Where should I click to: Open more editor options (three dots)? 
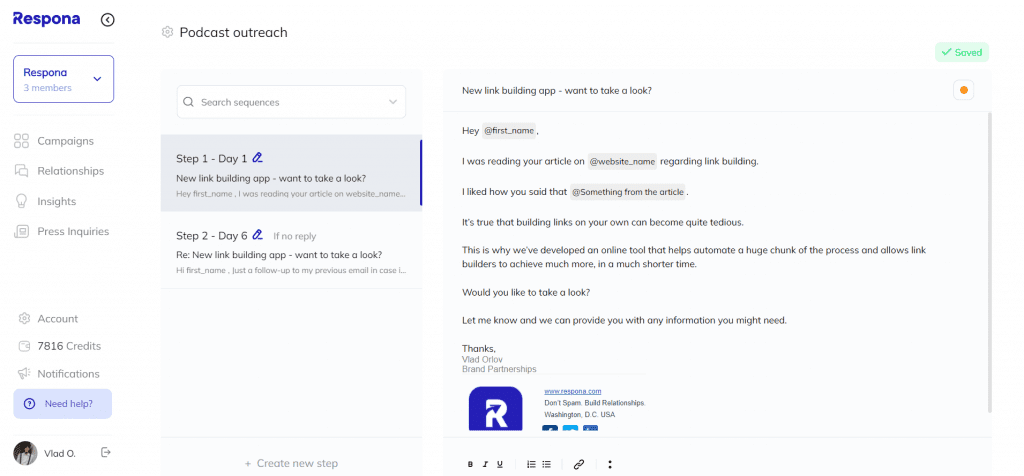610,464
